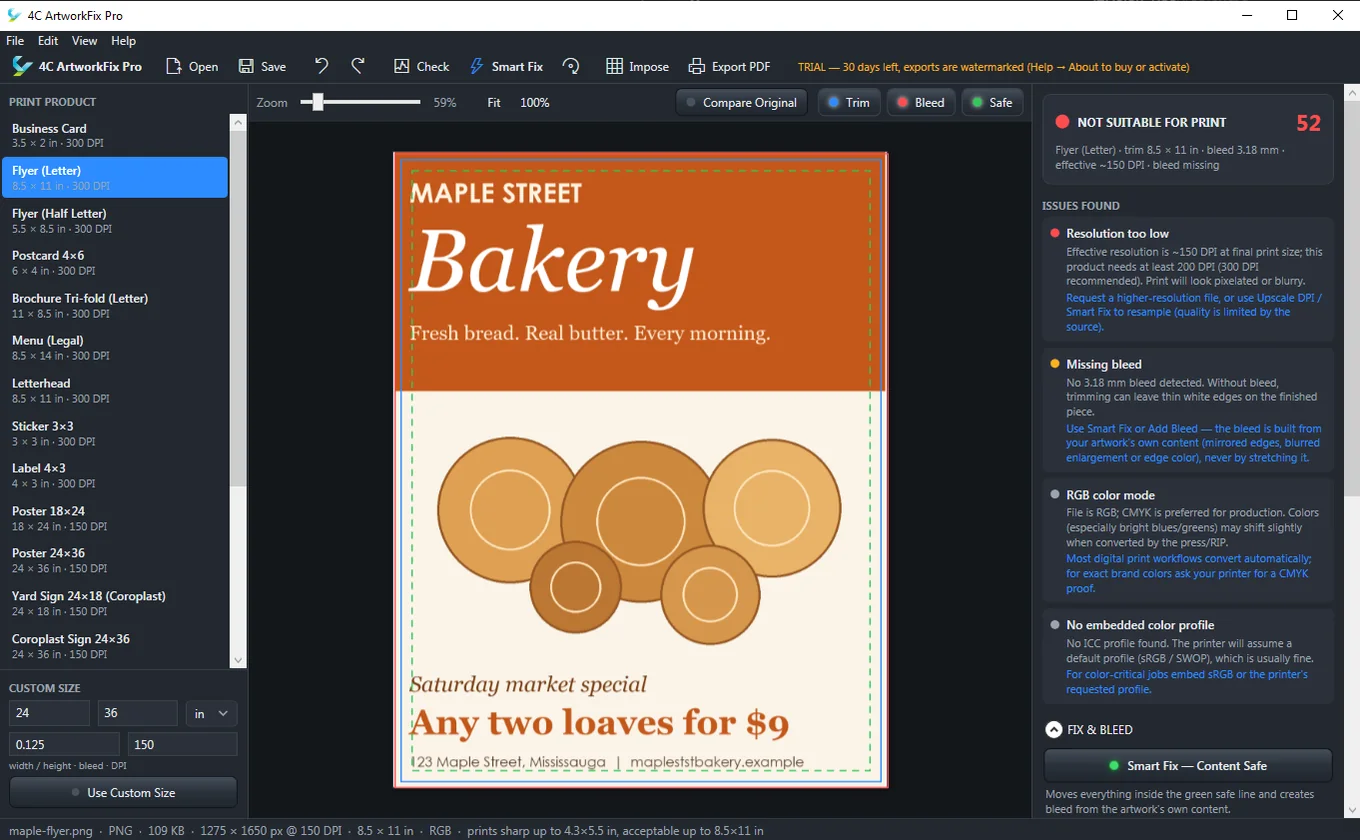Click the Open file toolbar icon
The width and height of the screenshot is (1360, 840).
pos(173,67)
